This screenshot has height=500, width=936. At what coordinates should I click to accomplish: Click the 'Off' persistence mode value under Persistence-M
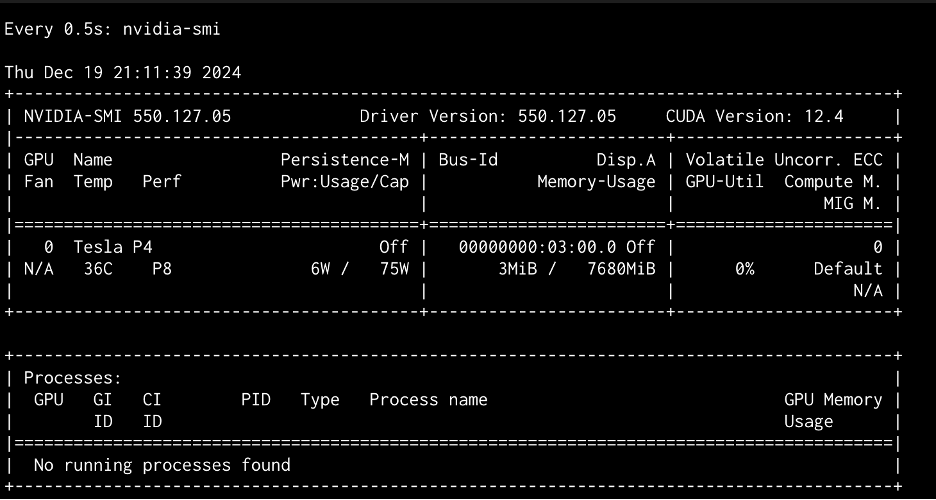[x=395, y=247]
